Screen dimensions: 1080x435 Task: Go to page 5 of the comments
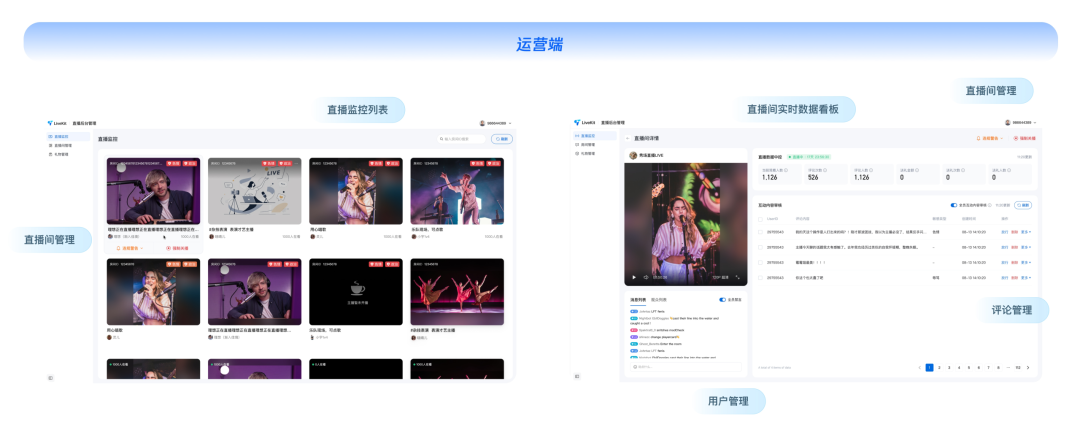(968, 368)
